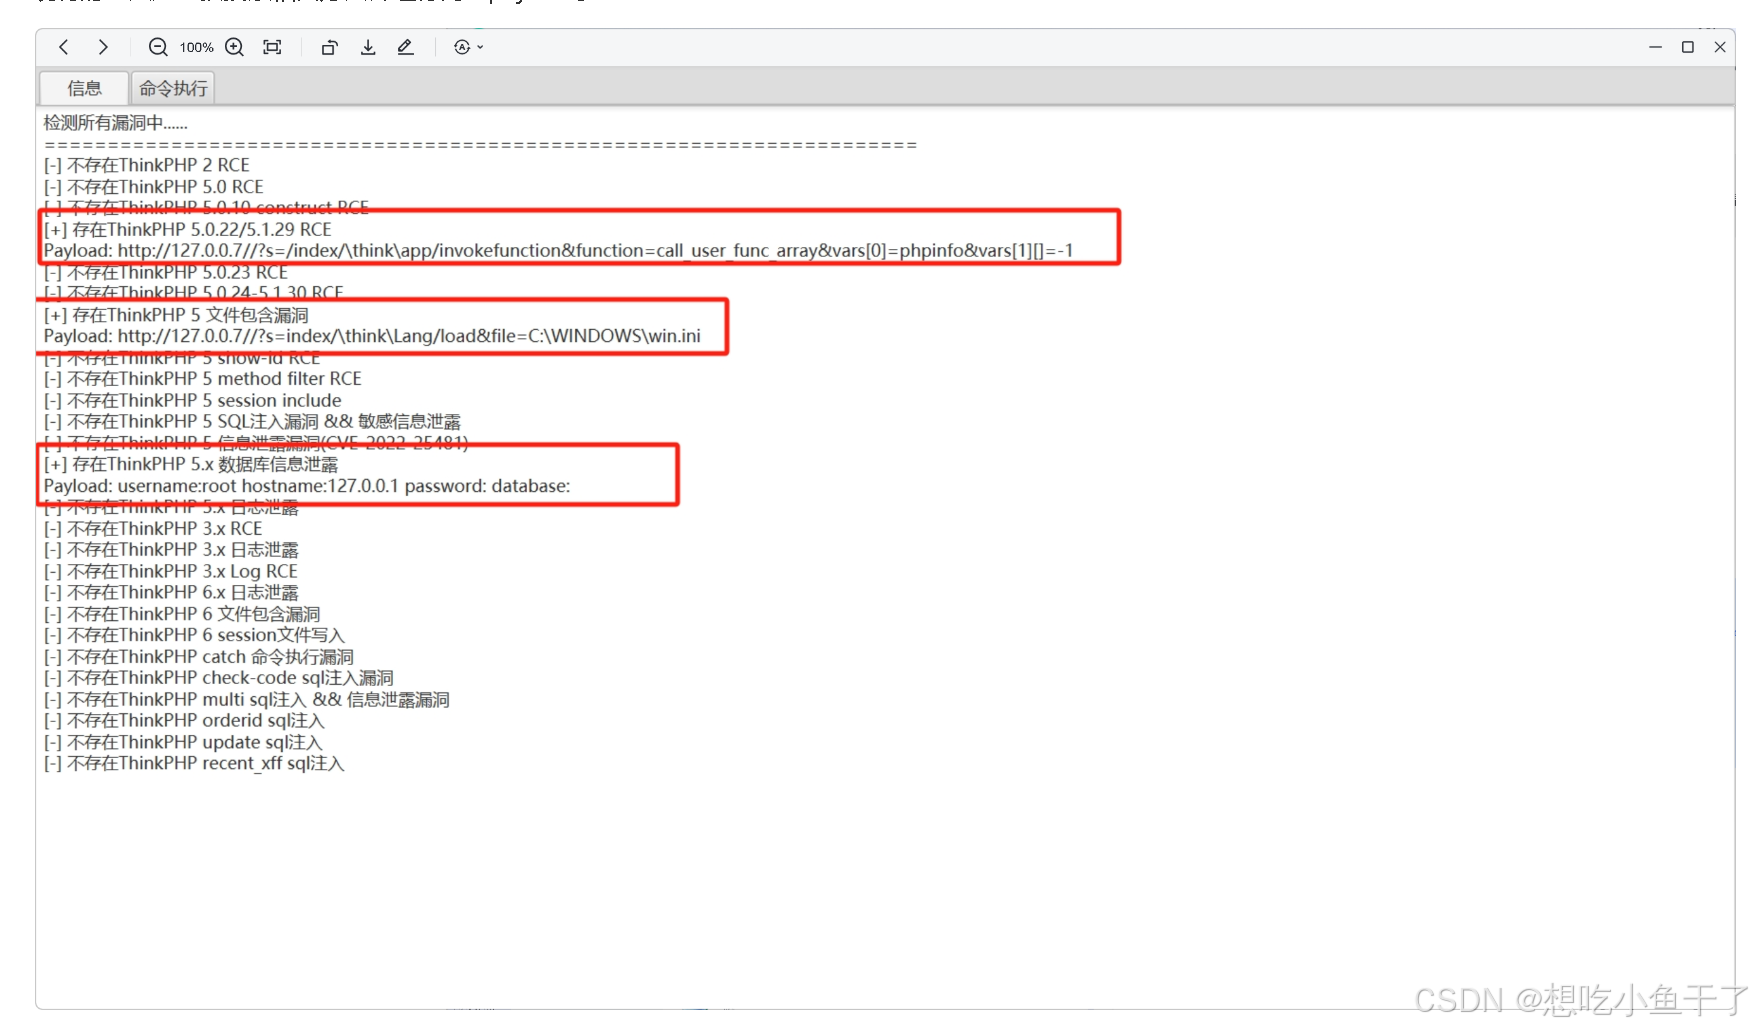1756x1030 pixels.
Task: Select the 存在ThinkPHP 5 文件包含漏洞 line
Action: (176, 315)
